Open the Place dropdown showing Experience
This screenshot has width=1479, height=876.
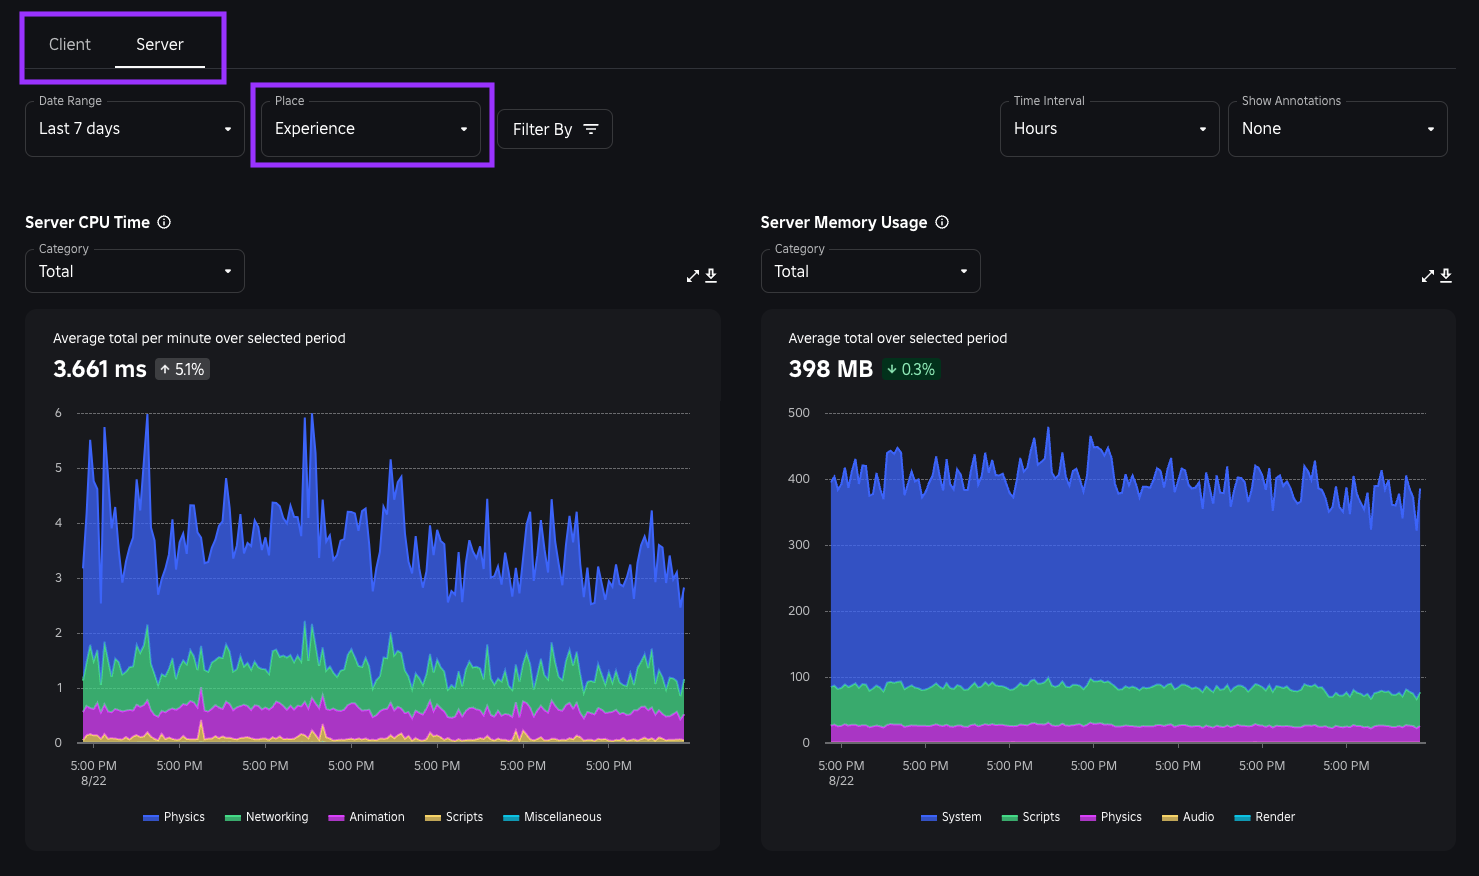point(371,129)
